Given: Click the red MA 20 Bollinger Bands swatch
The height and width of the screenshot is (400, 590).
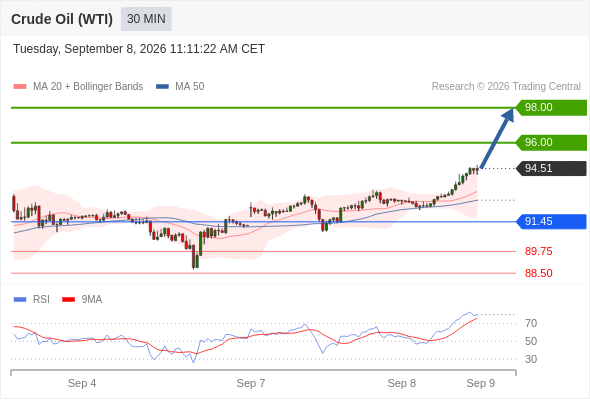Looking at the screenshot, I should [x=20, y=87].
